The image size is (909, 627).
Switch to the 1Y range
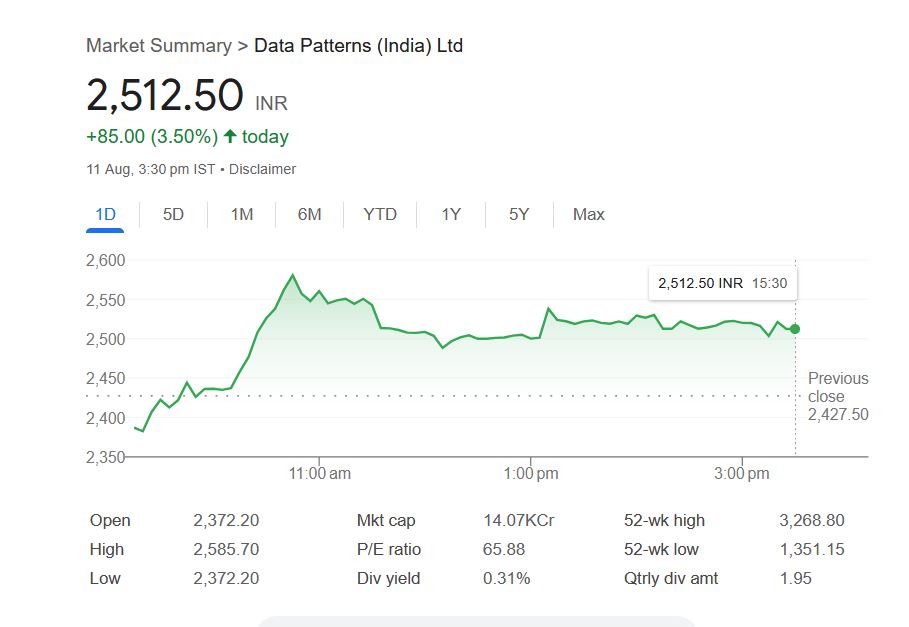pyautogui.click(x=451, y=214)
